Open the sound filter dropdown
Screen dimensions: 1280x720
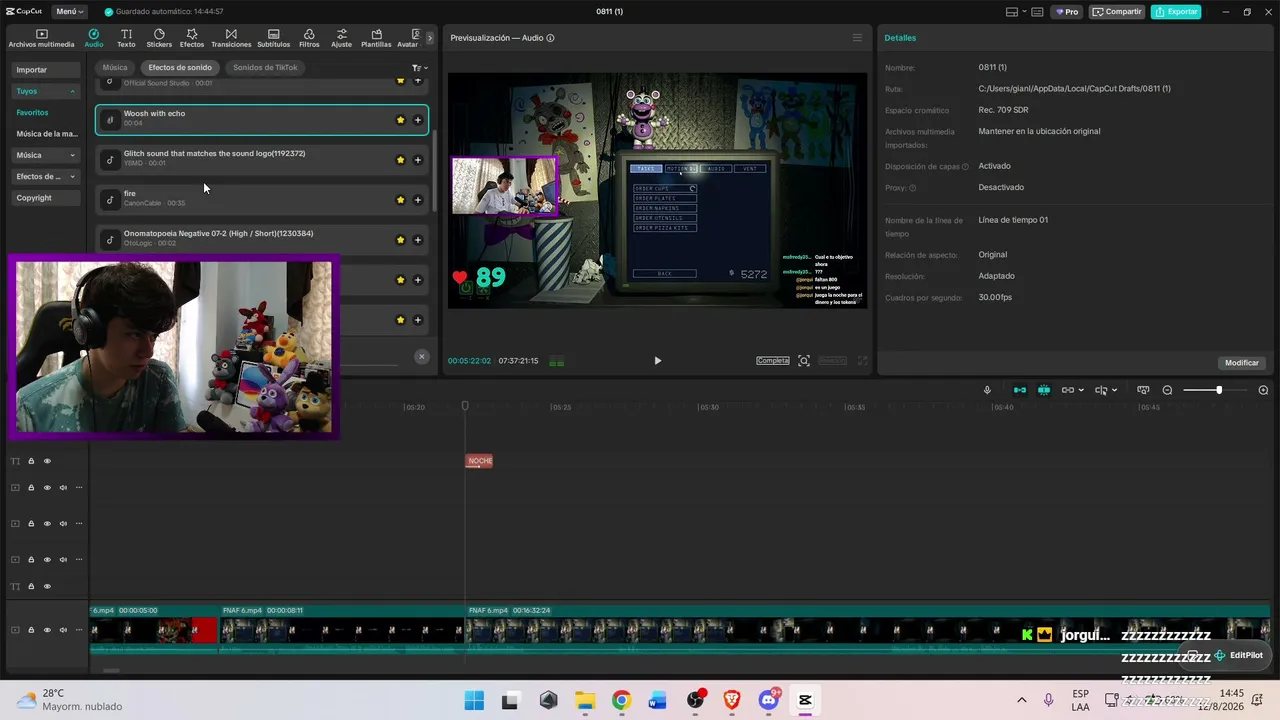(420, 68)
